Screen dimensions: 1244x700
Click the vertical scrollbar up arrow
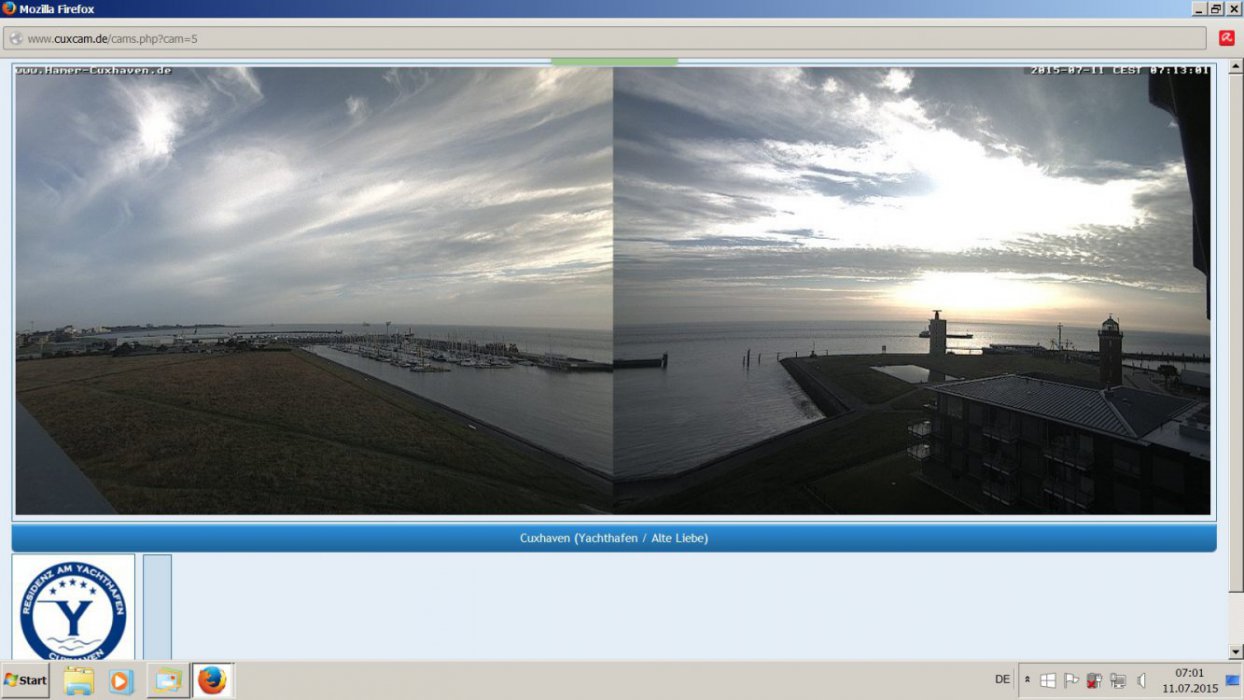tap(1236, 66)
